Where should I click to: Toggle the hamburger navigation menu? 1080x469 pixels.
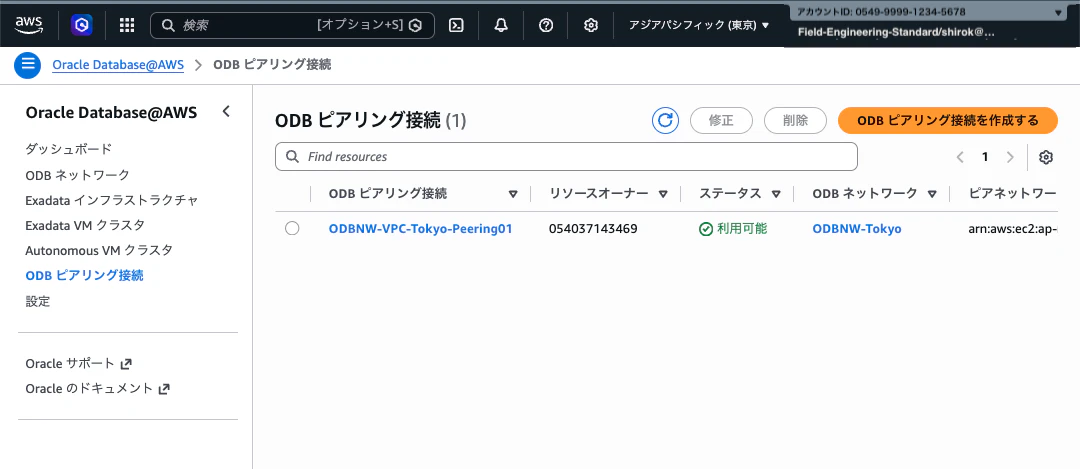pyautogui.click(x=27, y=65)
